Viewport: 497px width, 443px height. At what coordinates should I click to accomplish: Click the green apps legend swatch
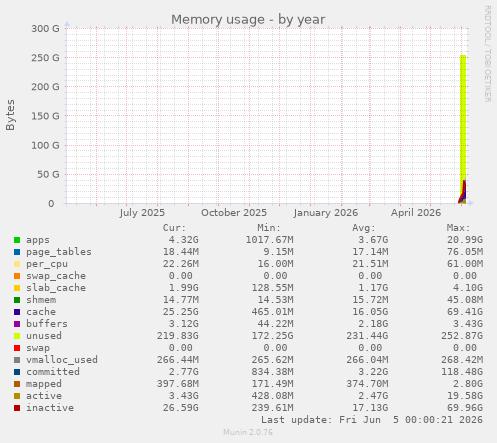17,240
